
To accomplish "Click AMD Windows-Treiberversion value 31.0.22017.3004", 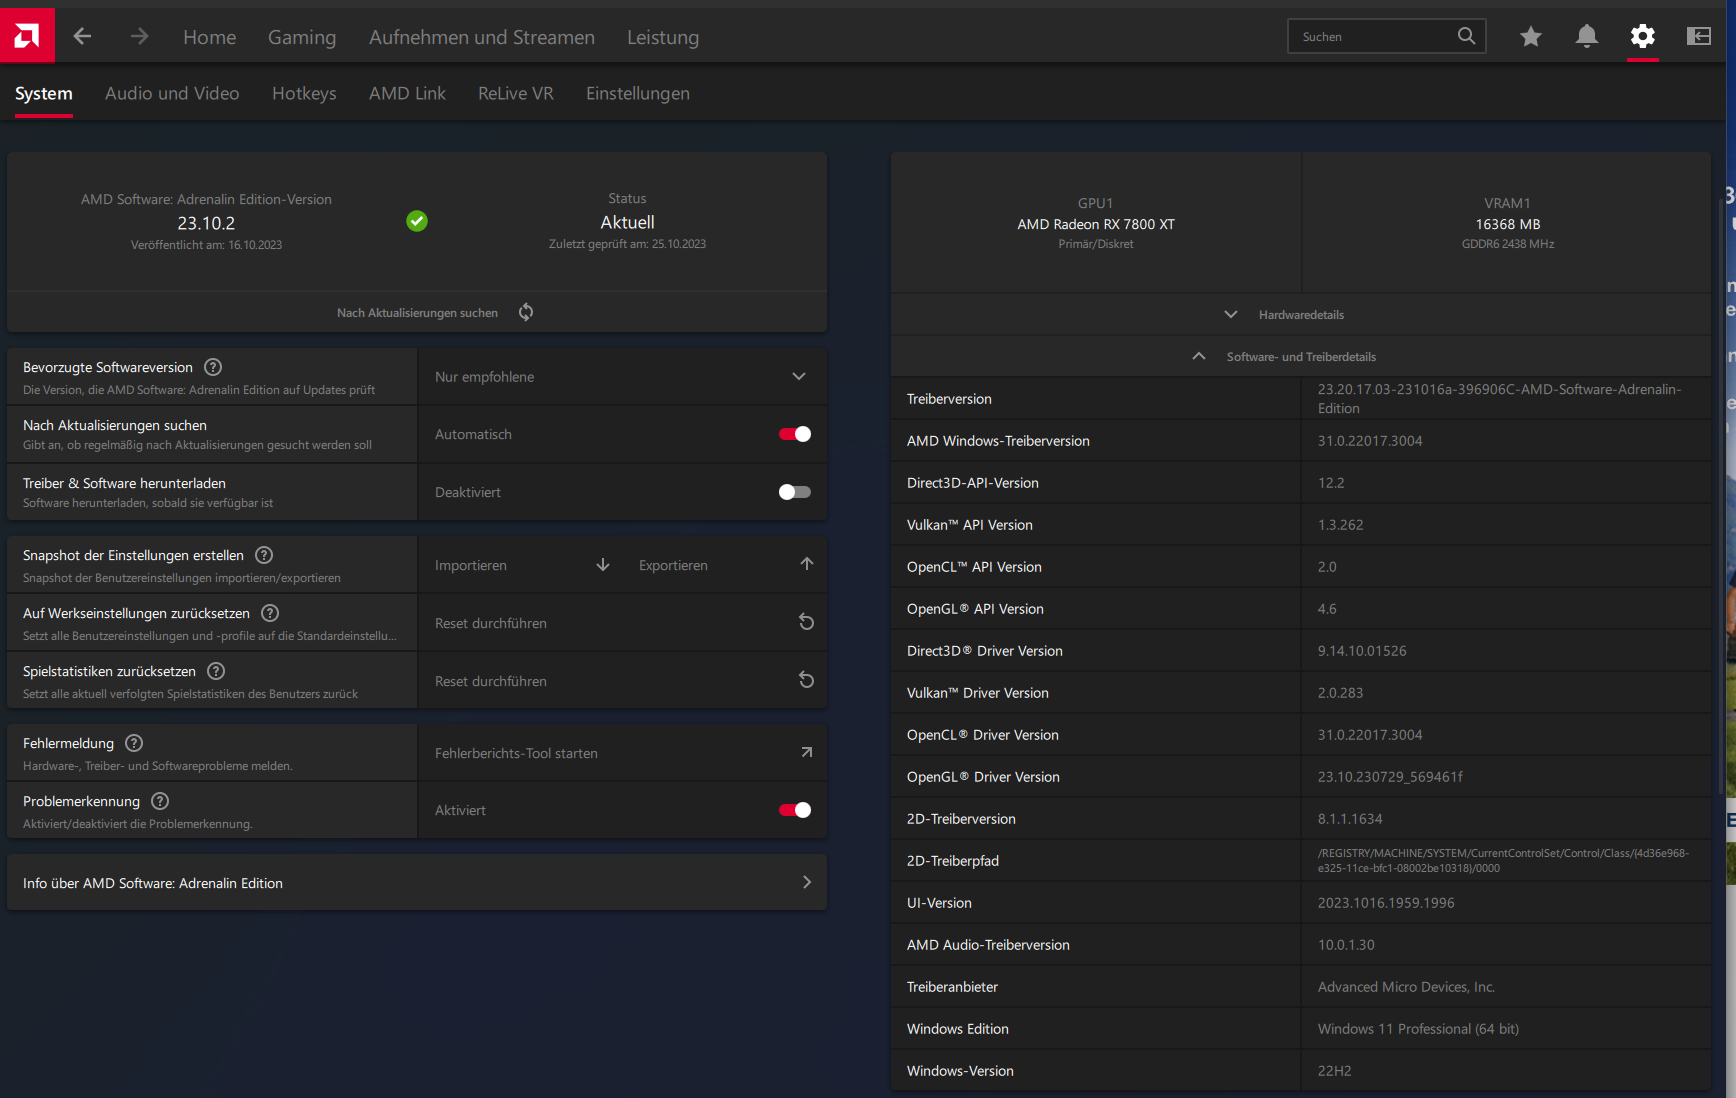I will click(x=1370, y=440).
